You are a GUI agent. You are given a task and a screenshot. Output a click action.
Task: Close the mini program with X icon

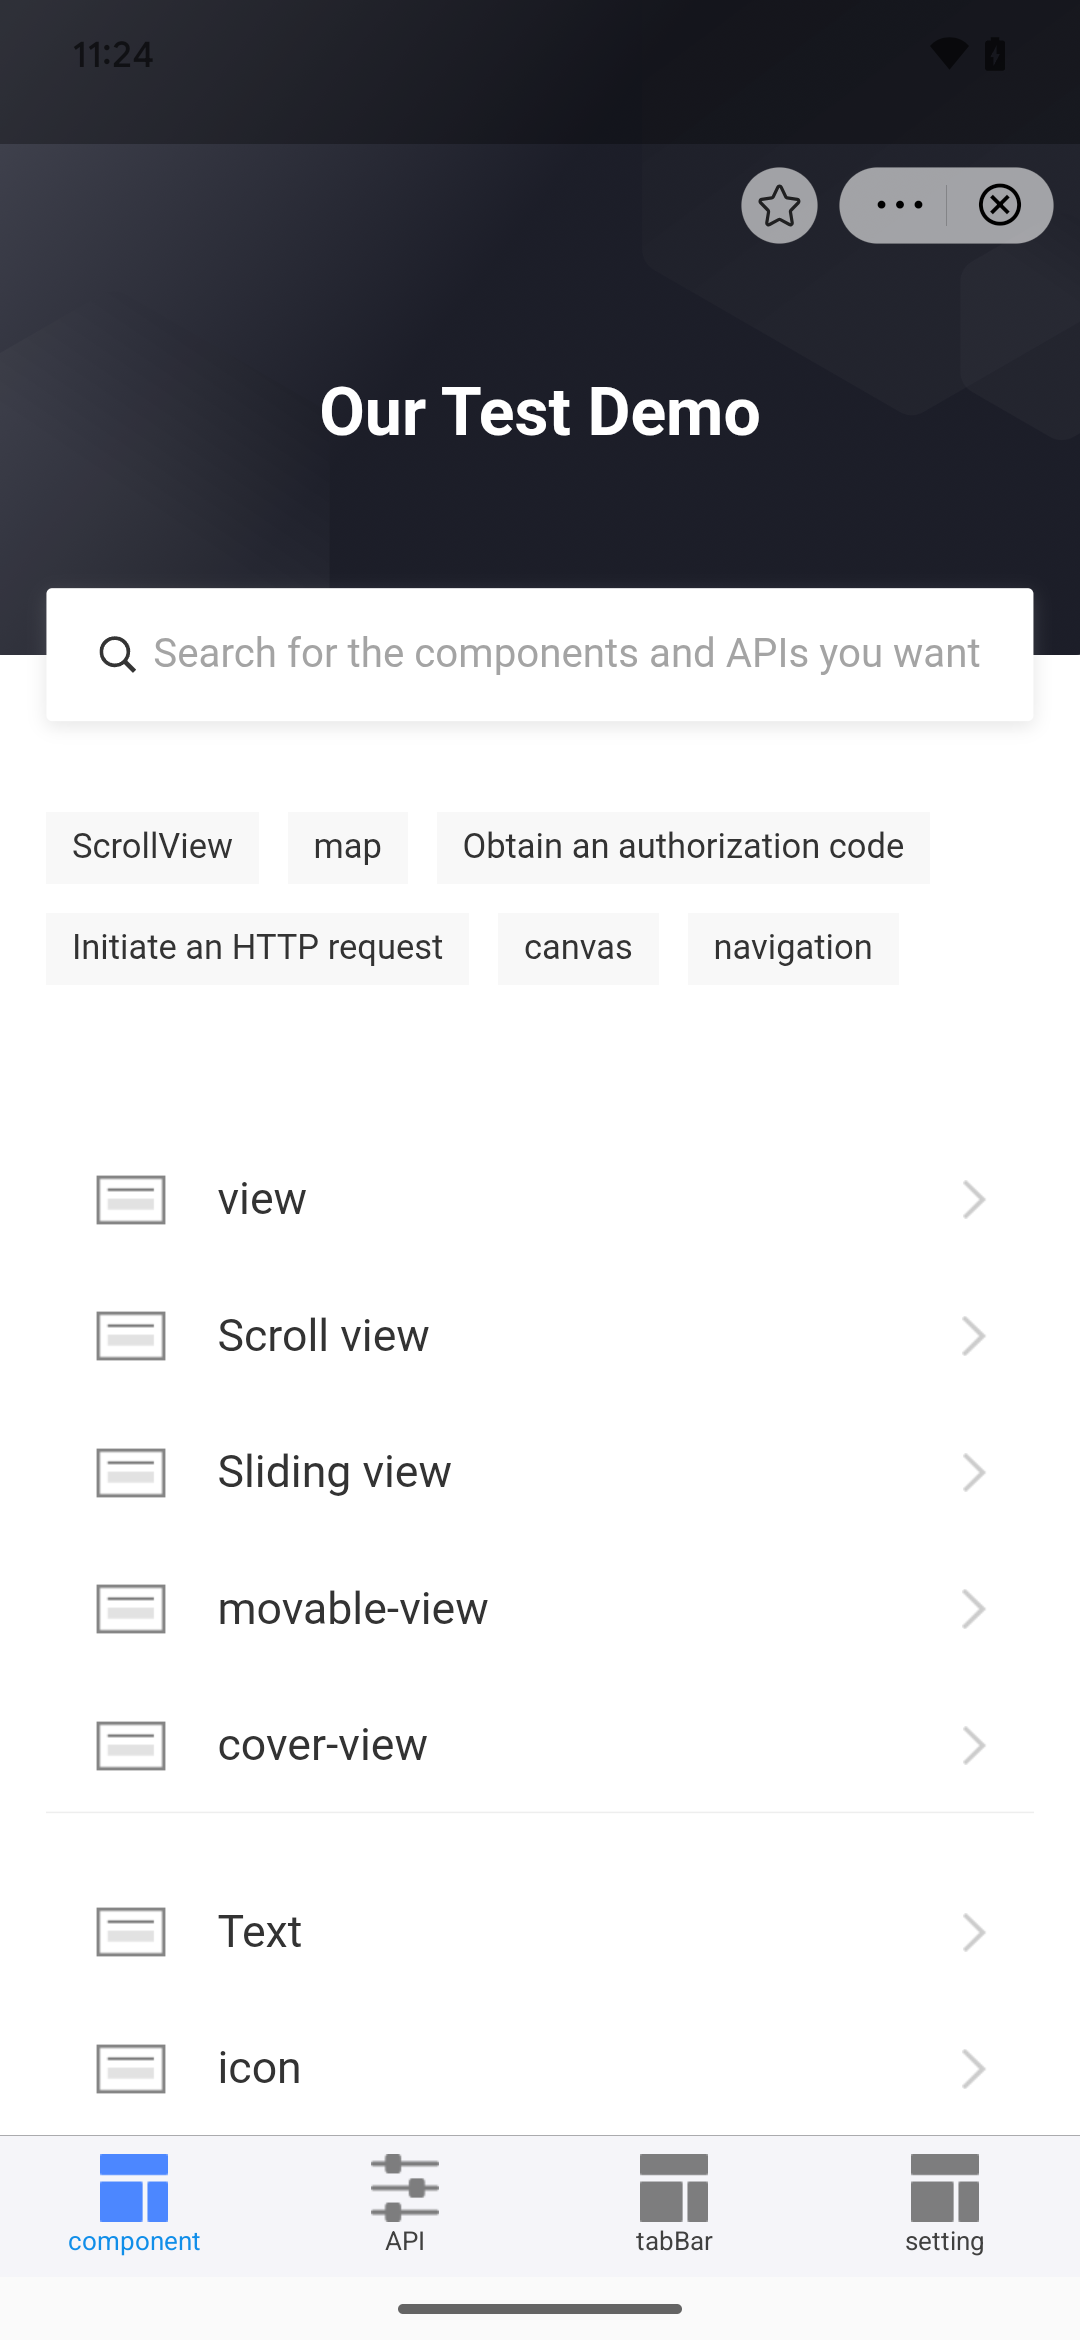[x=999, y=206]
